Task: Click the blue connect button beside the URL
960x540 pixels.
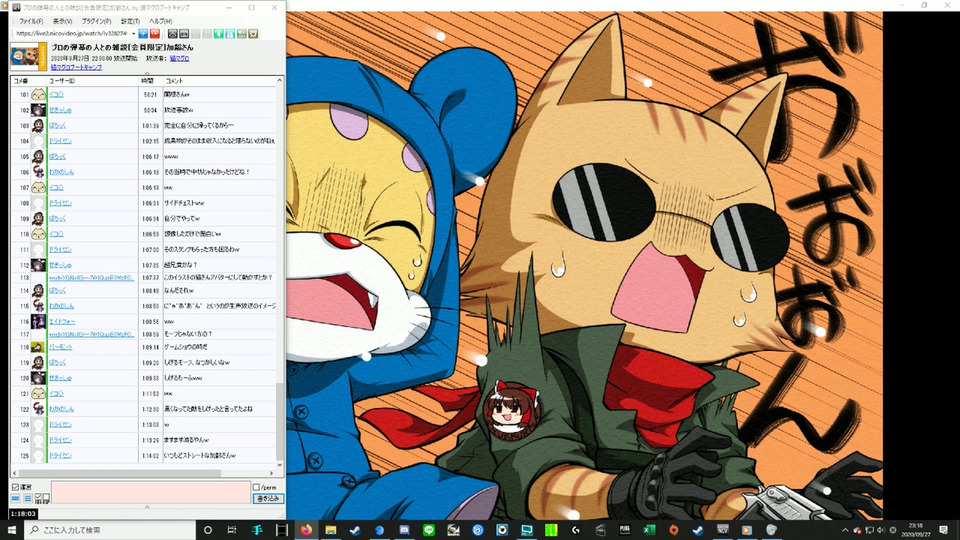Action: 143,34
